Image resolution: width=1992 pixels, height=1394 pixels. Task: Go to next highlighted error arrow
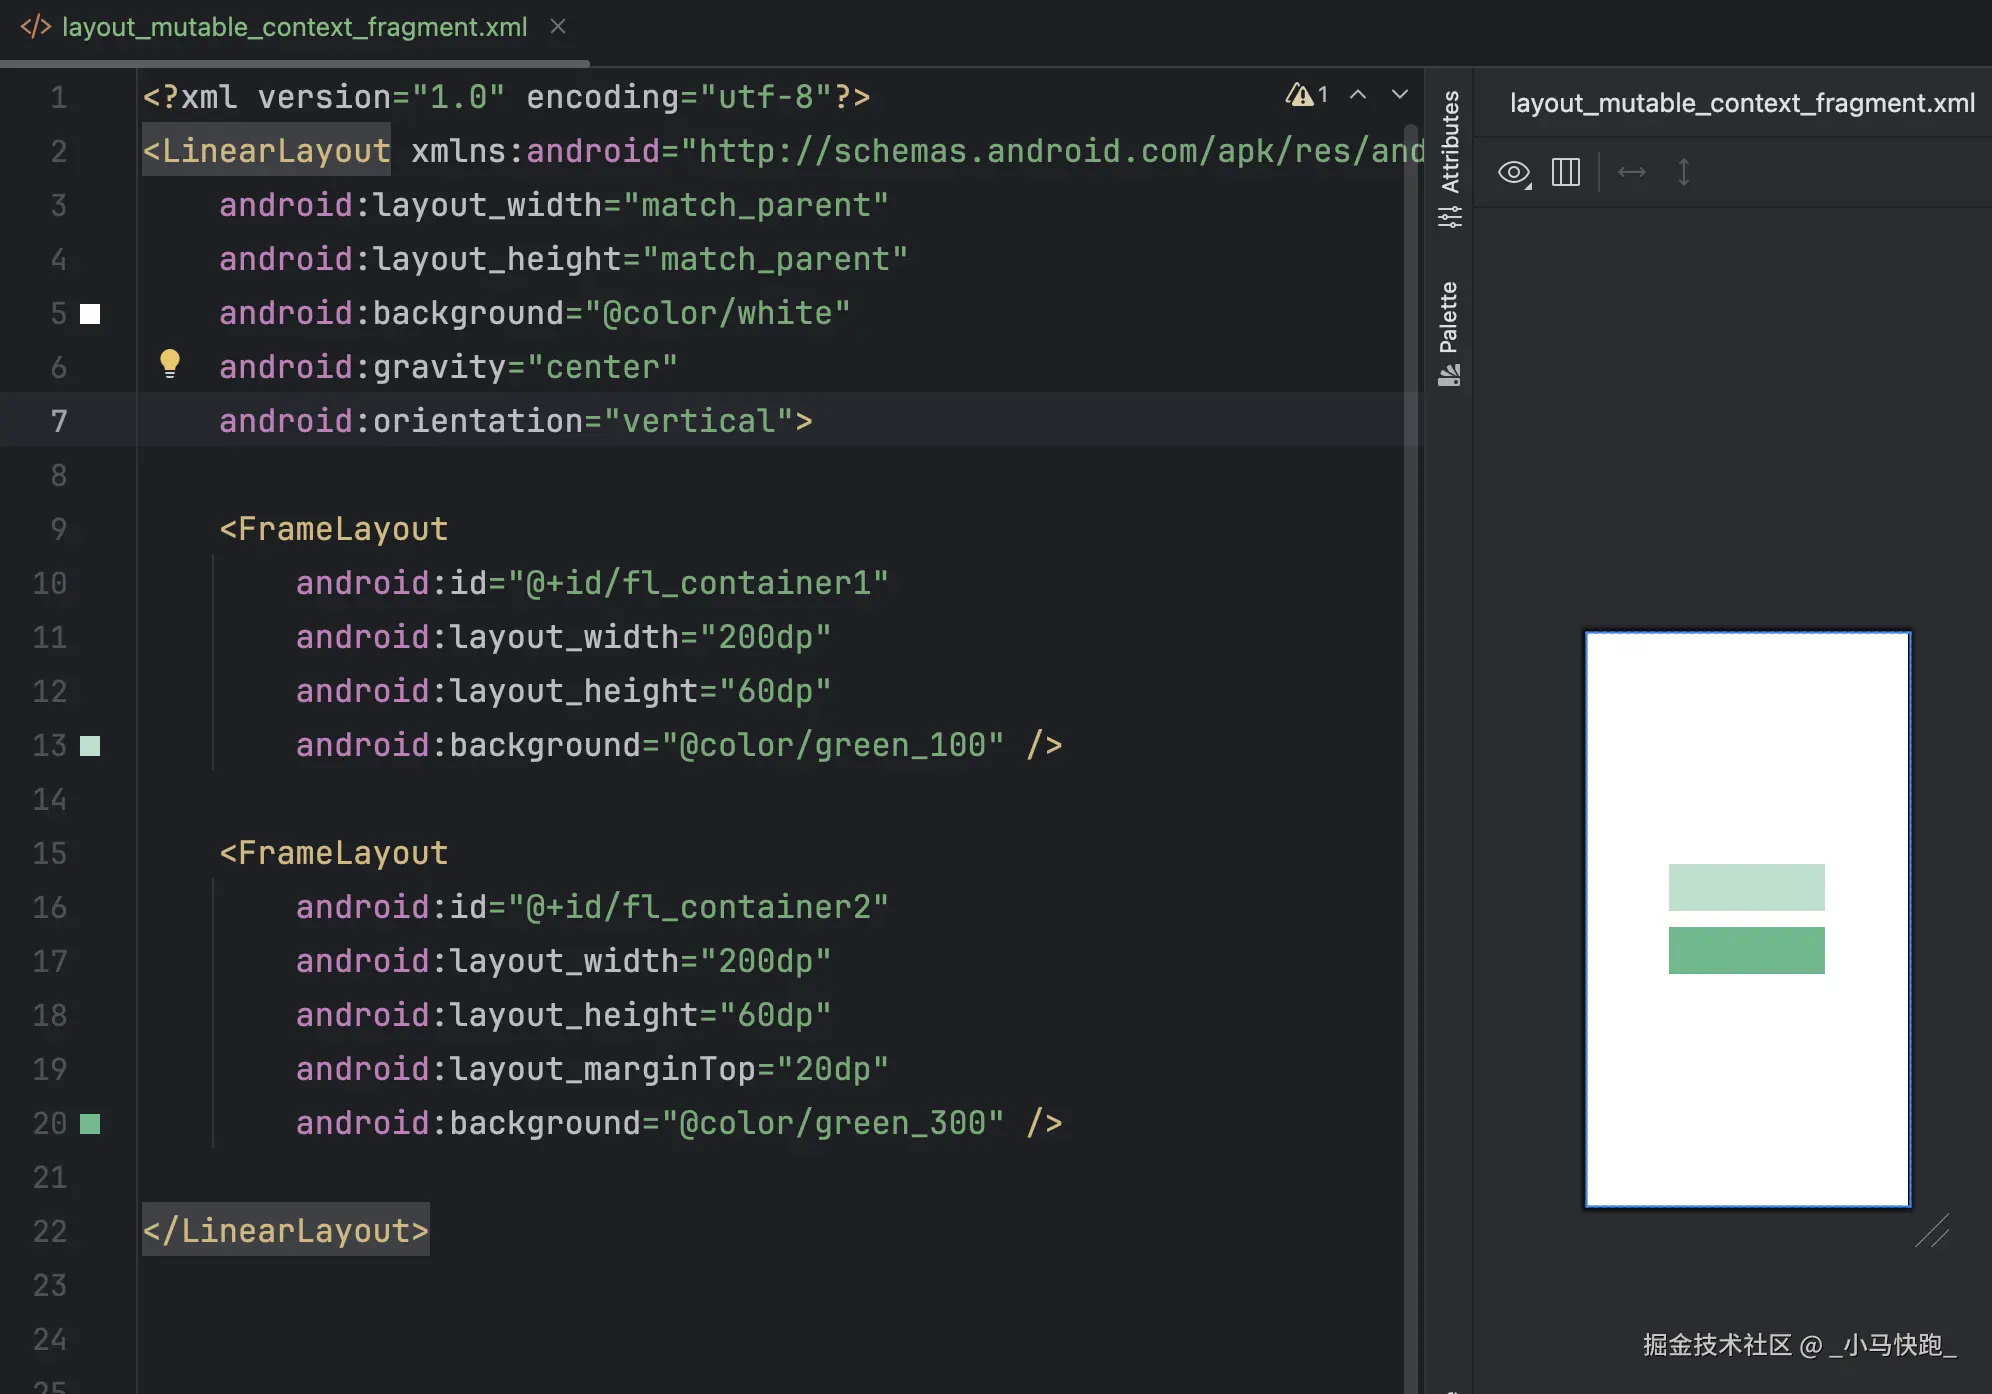(1400, 95)
